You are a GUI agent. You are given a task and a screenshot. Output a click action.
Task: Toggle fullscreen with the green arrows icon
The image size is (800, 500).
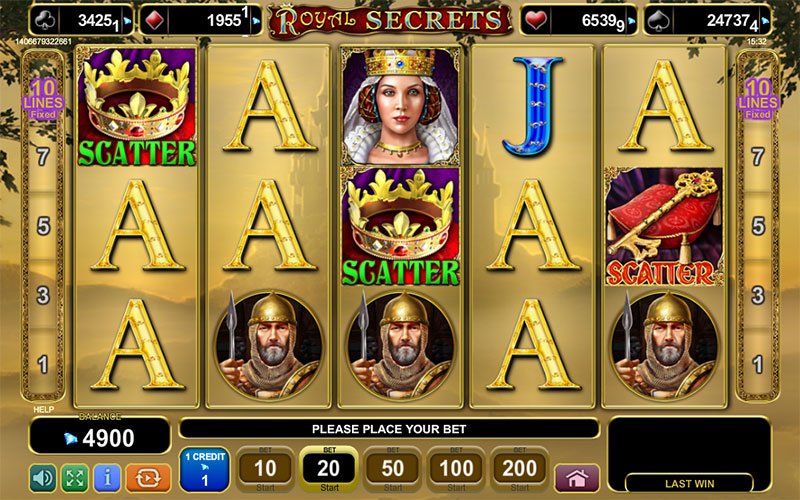pyautogui.click(x=75, y=478)
